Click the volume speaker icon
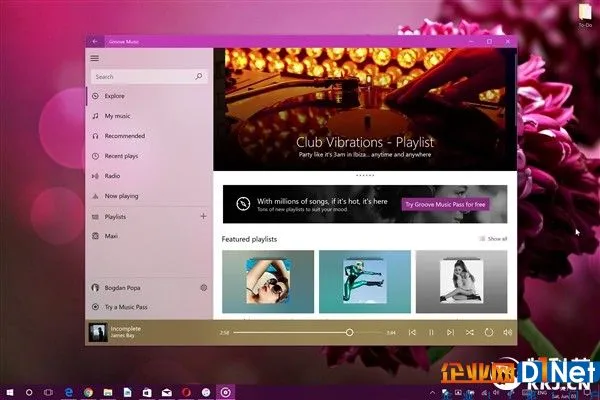 click(x=508, y=333)
